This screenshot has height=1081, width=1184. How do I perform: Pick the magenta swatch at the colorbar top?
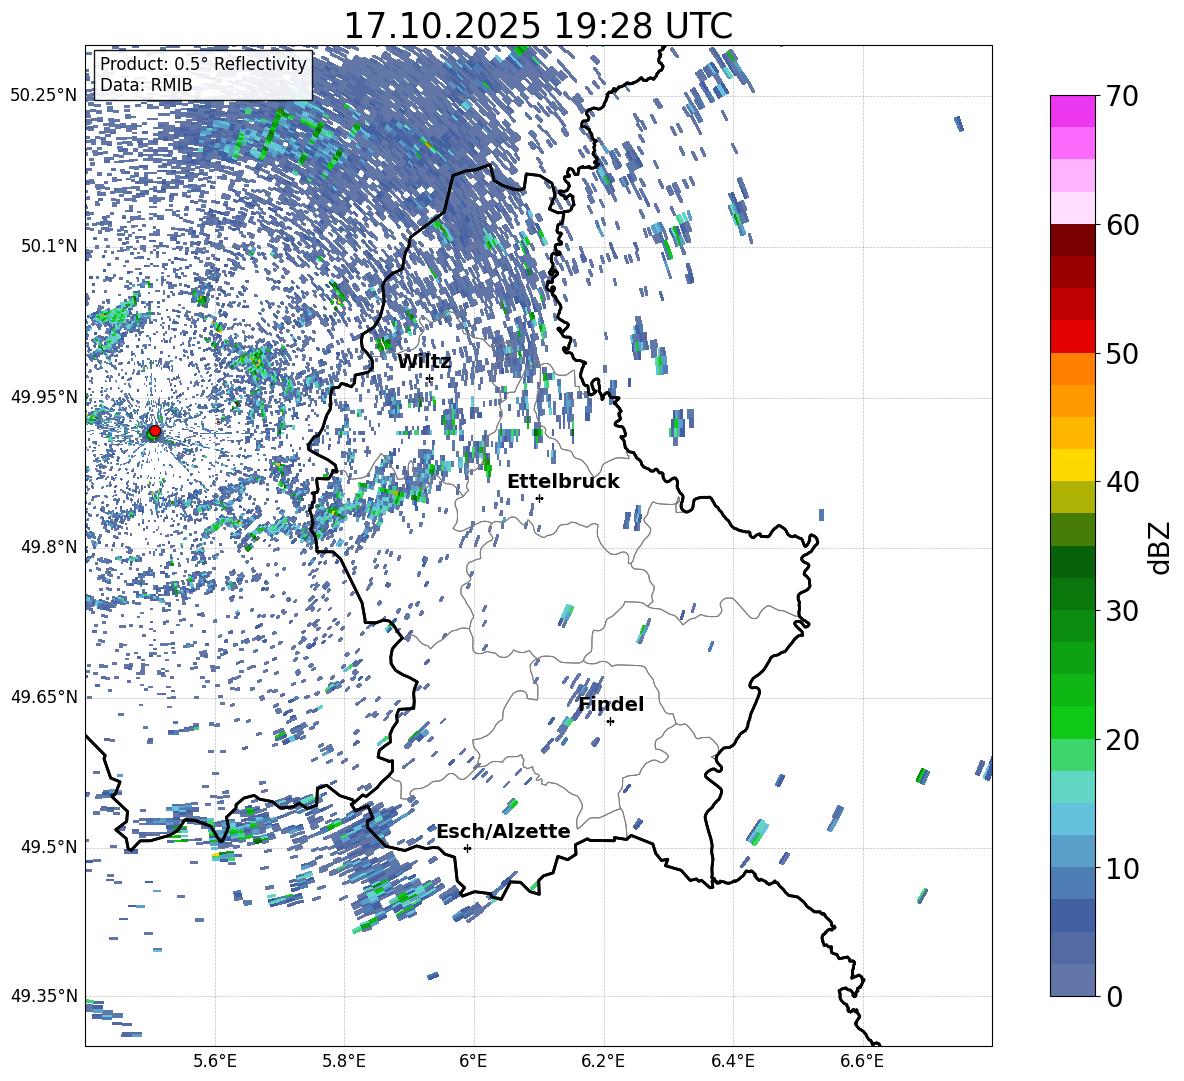1073,112
